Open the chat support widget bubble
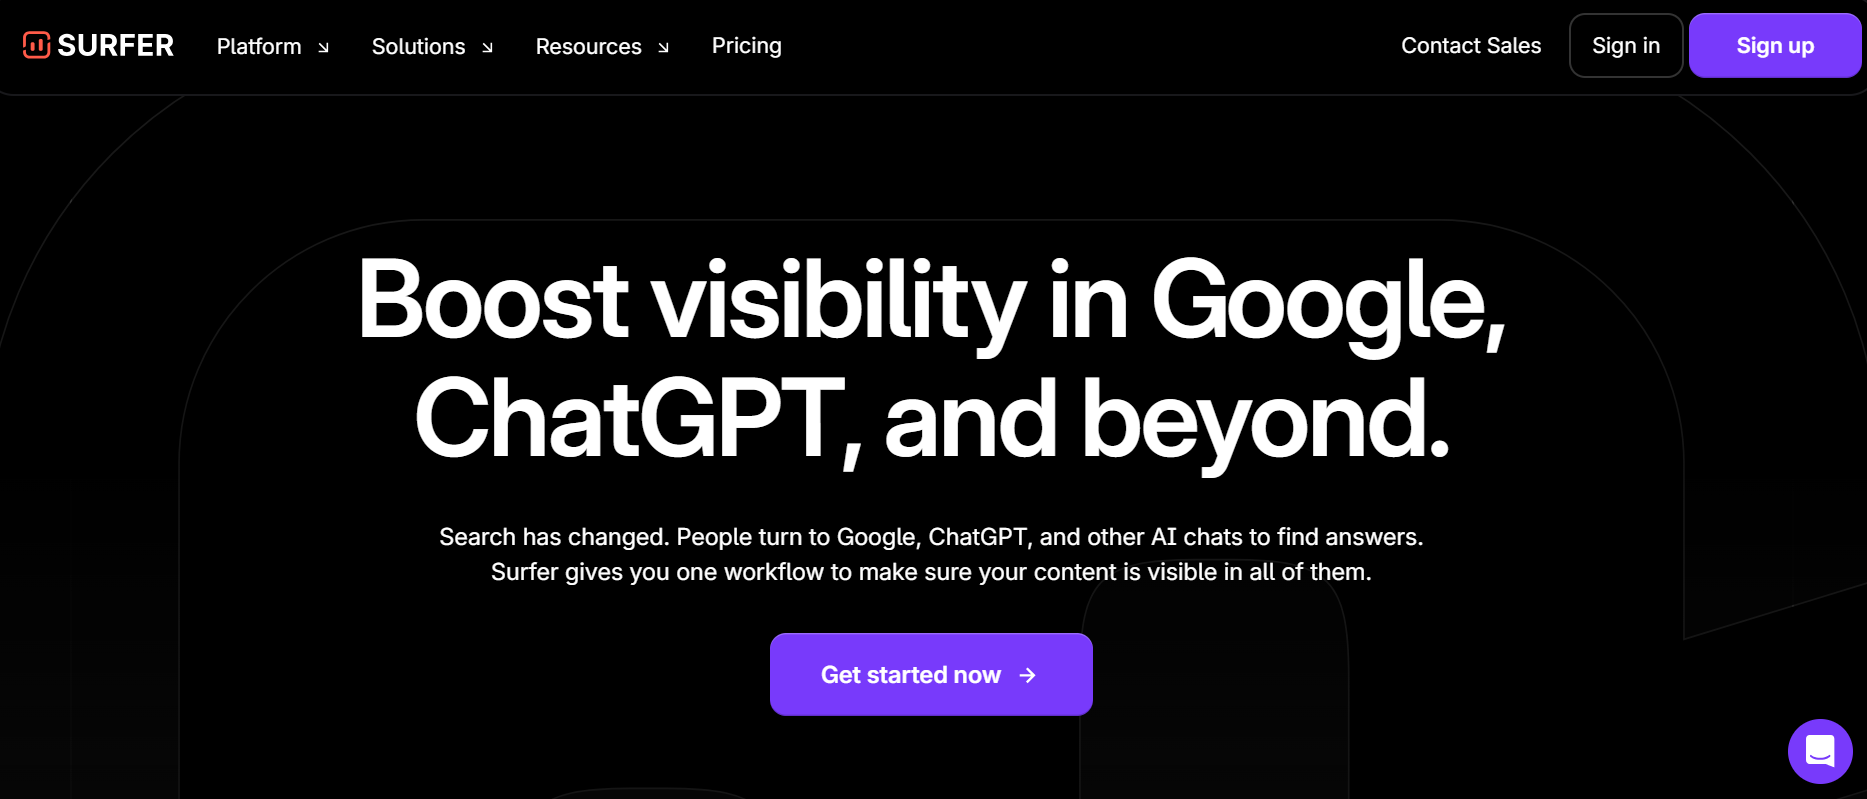 (x=1820, y=751)
